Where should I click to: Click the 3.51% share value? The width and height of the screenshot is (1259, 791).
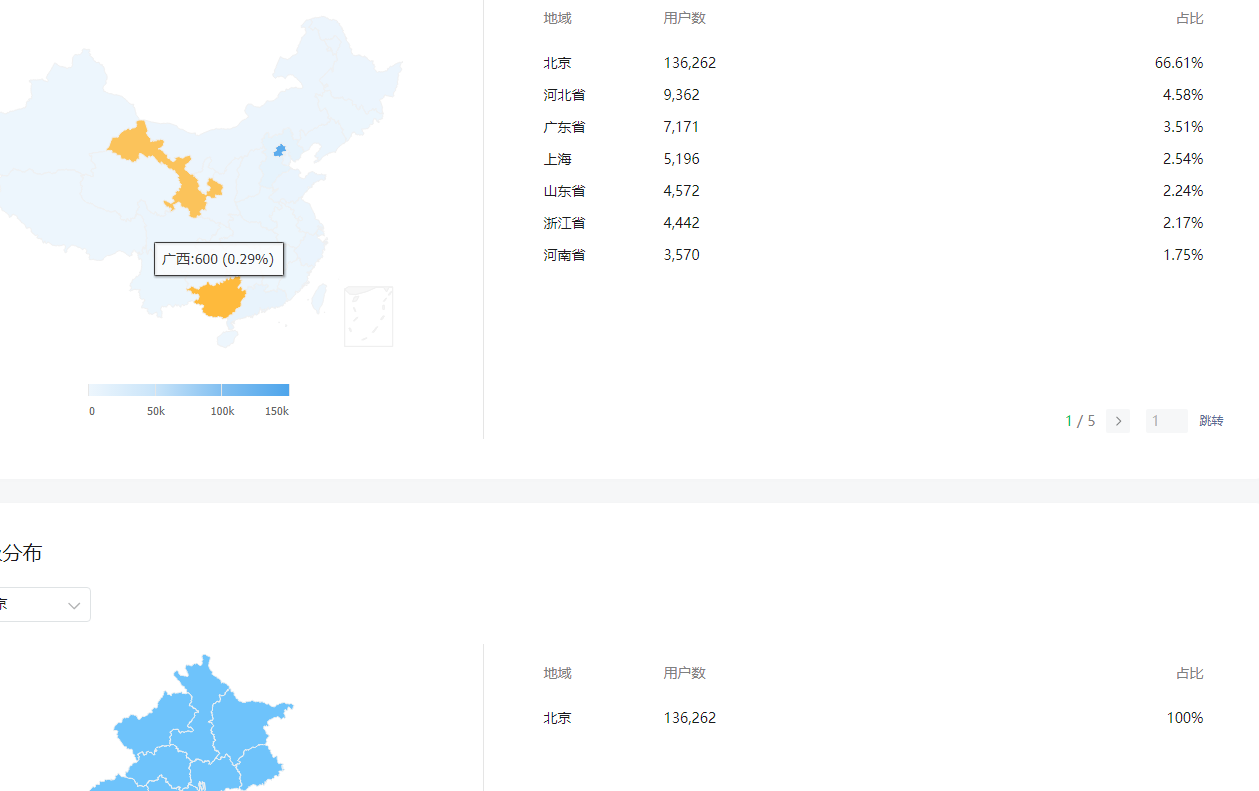[1183, 127]
